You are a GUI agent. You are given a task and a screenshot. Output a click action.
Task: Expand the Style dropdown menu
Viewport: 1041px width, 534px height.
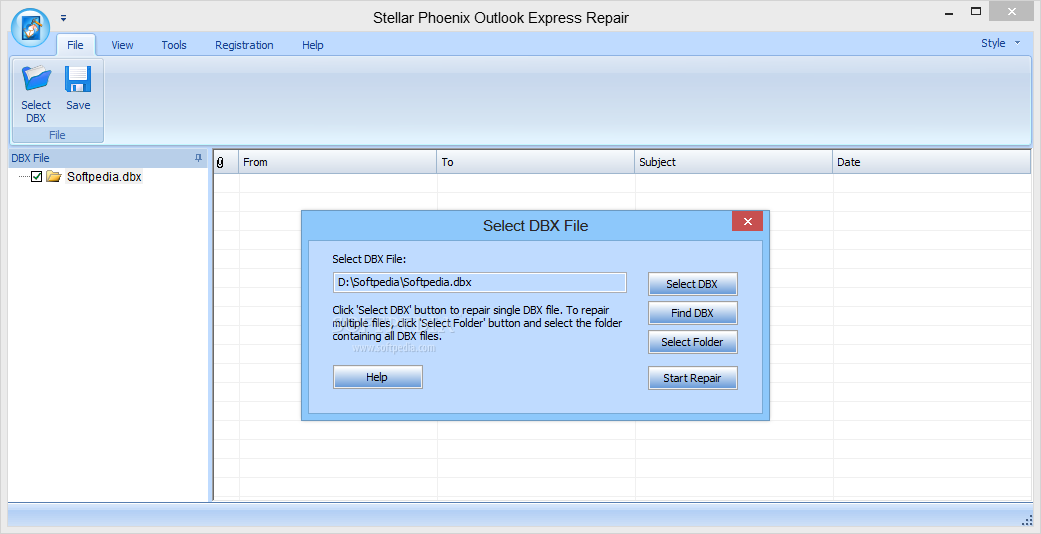pos(1001,43)
